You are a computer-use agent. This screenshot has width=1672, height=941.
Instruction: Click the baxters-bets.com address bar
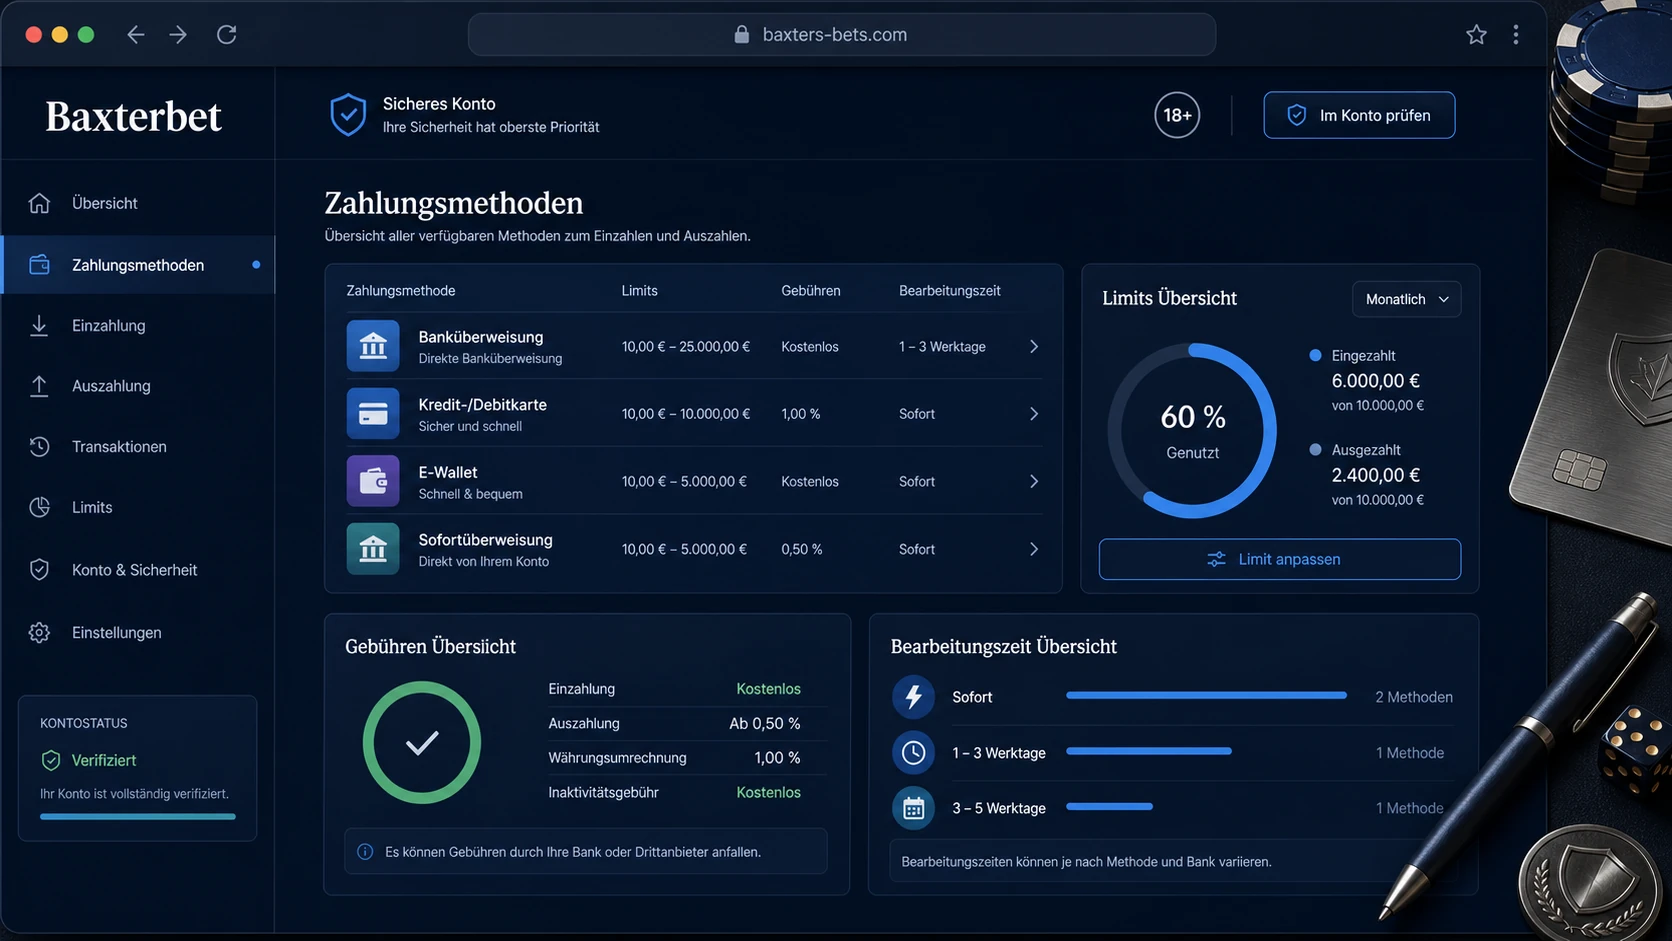[842, 35]
